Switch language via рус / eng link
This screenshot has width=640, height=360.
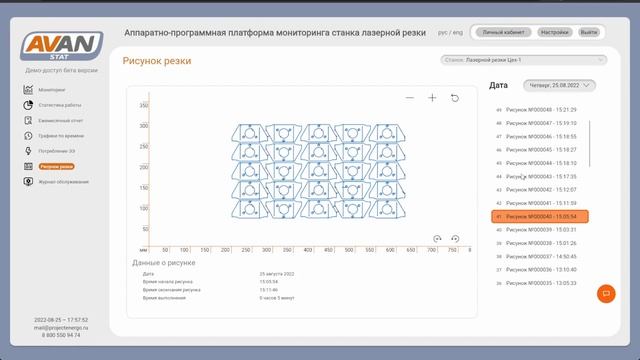point(450,32)
